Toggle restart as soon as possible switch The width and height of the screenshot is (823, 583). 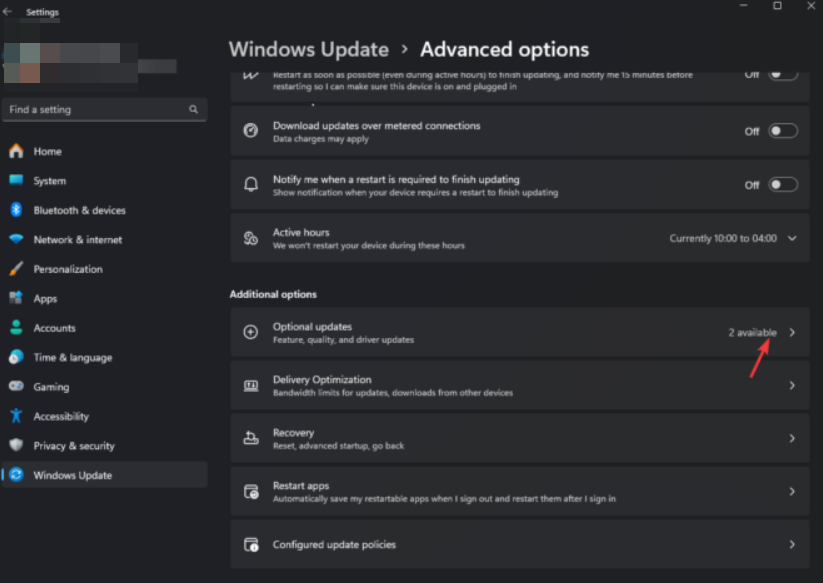[783, 75]
